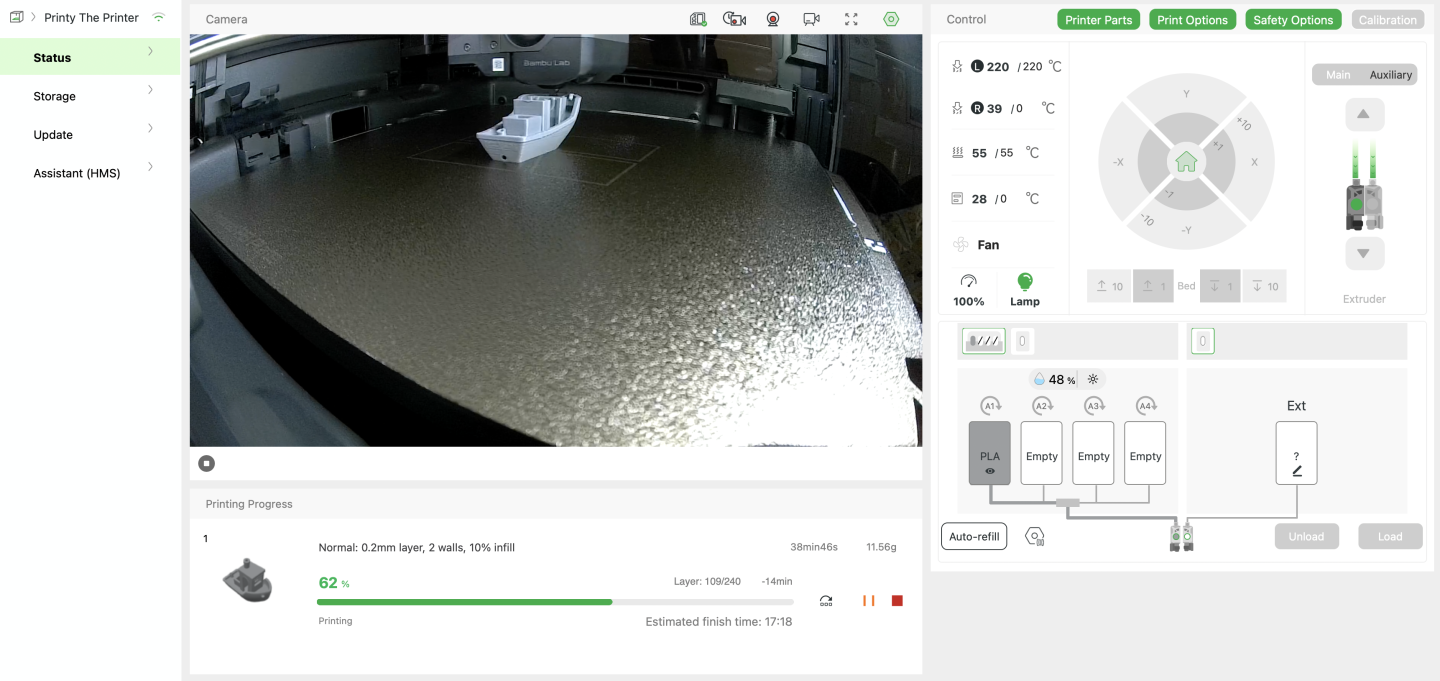Open camera settings hexagon icon
Image resolution: width=1440 pixels, height=681 pixels.
(x=891, y=19)
